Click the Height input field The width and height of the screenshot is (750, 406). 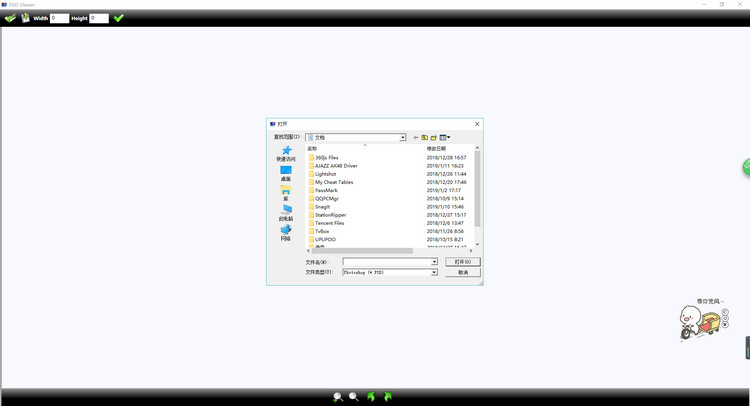click(99, 18)
